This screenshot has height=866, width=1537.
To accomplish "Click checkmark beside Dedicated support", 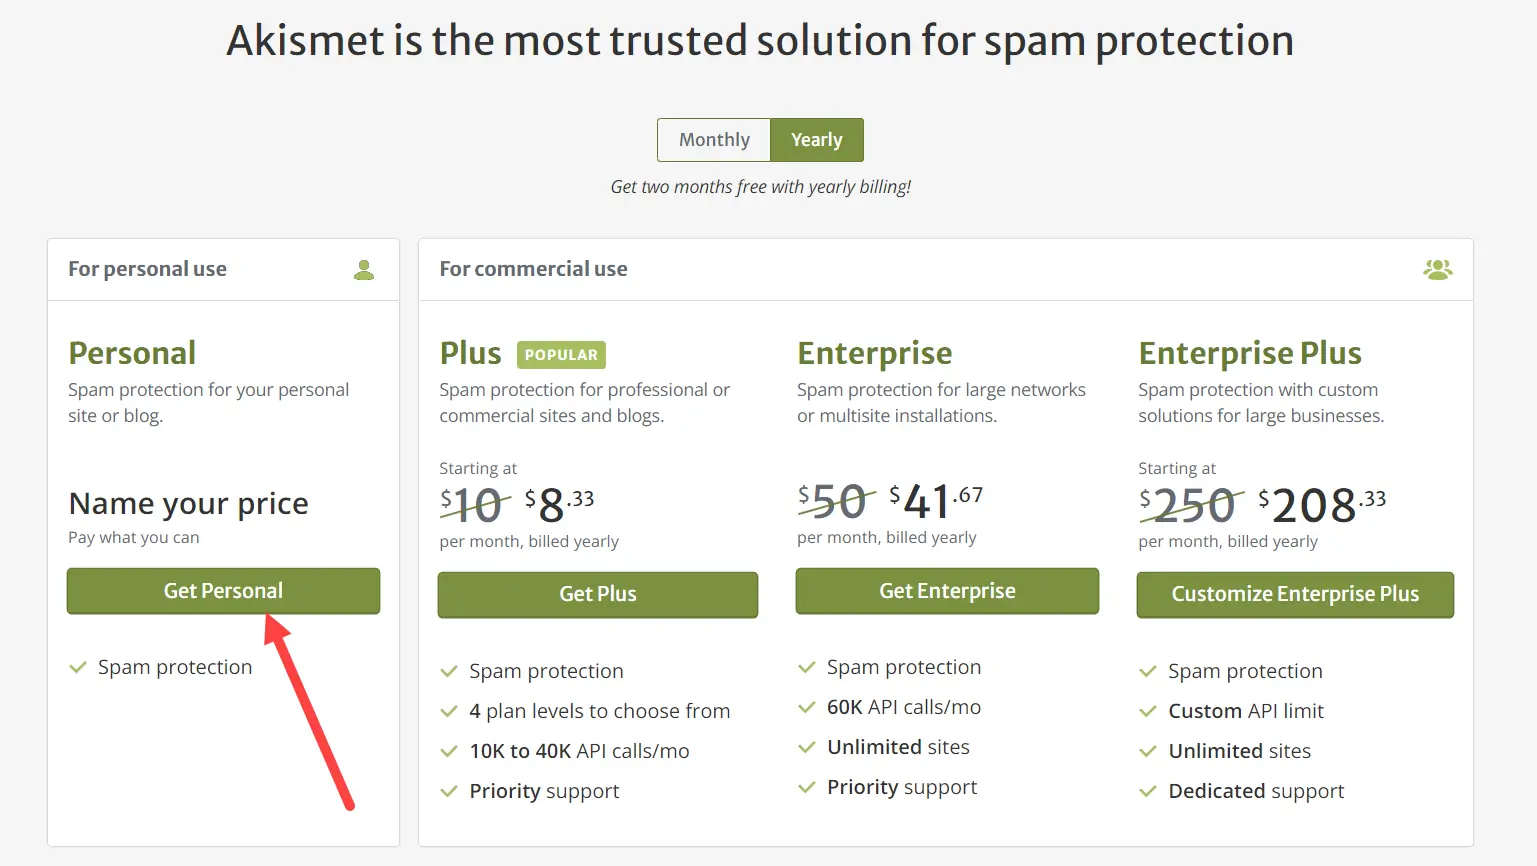I will [x=1148, y=791].
